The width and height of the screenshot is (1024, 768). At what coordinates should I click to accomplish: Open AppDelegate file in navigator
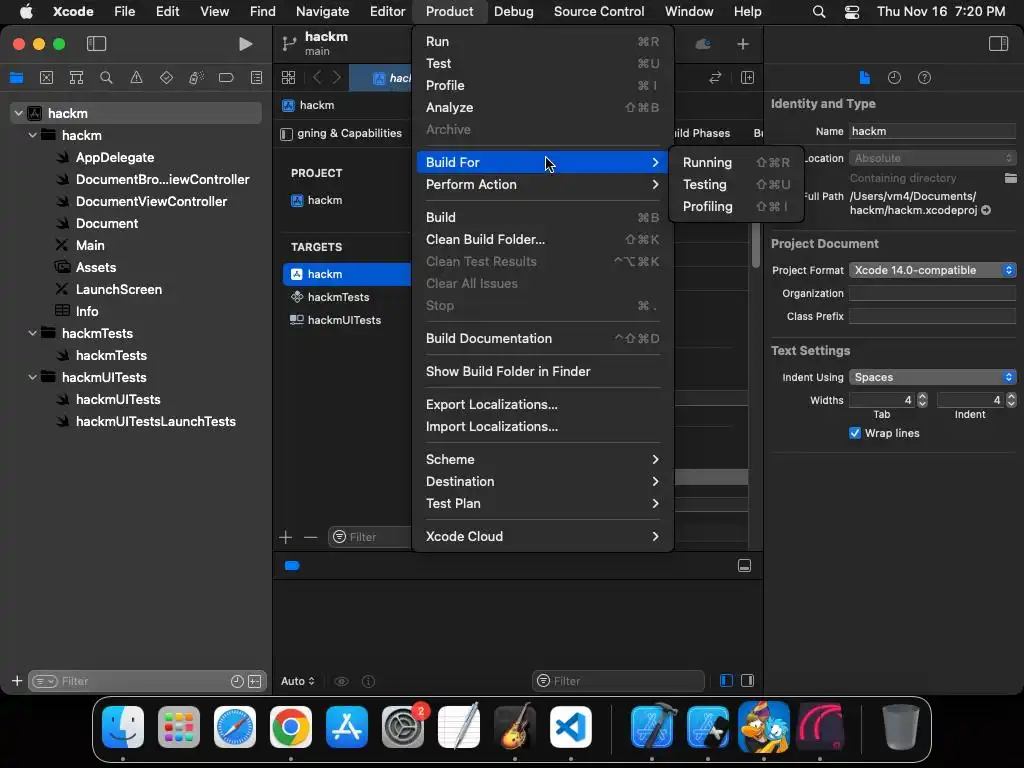coord(115,157)
